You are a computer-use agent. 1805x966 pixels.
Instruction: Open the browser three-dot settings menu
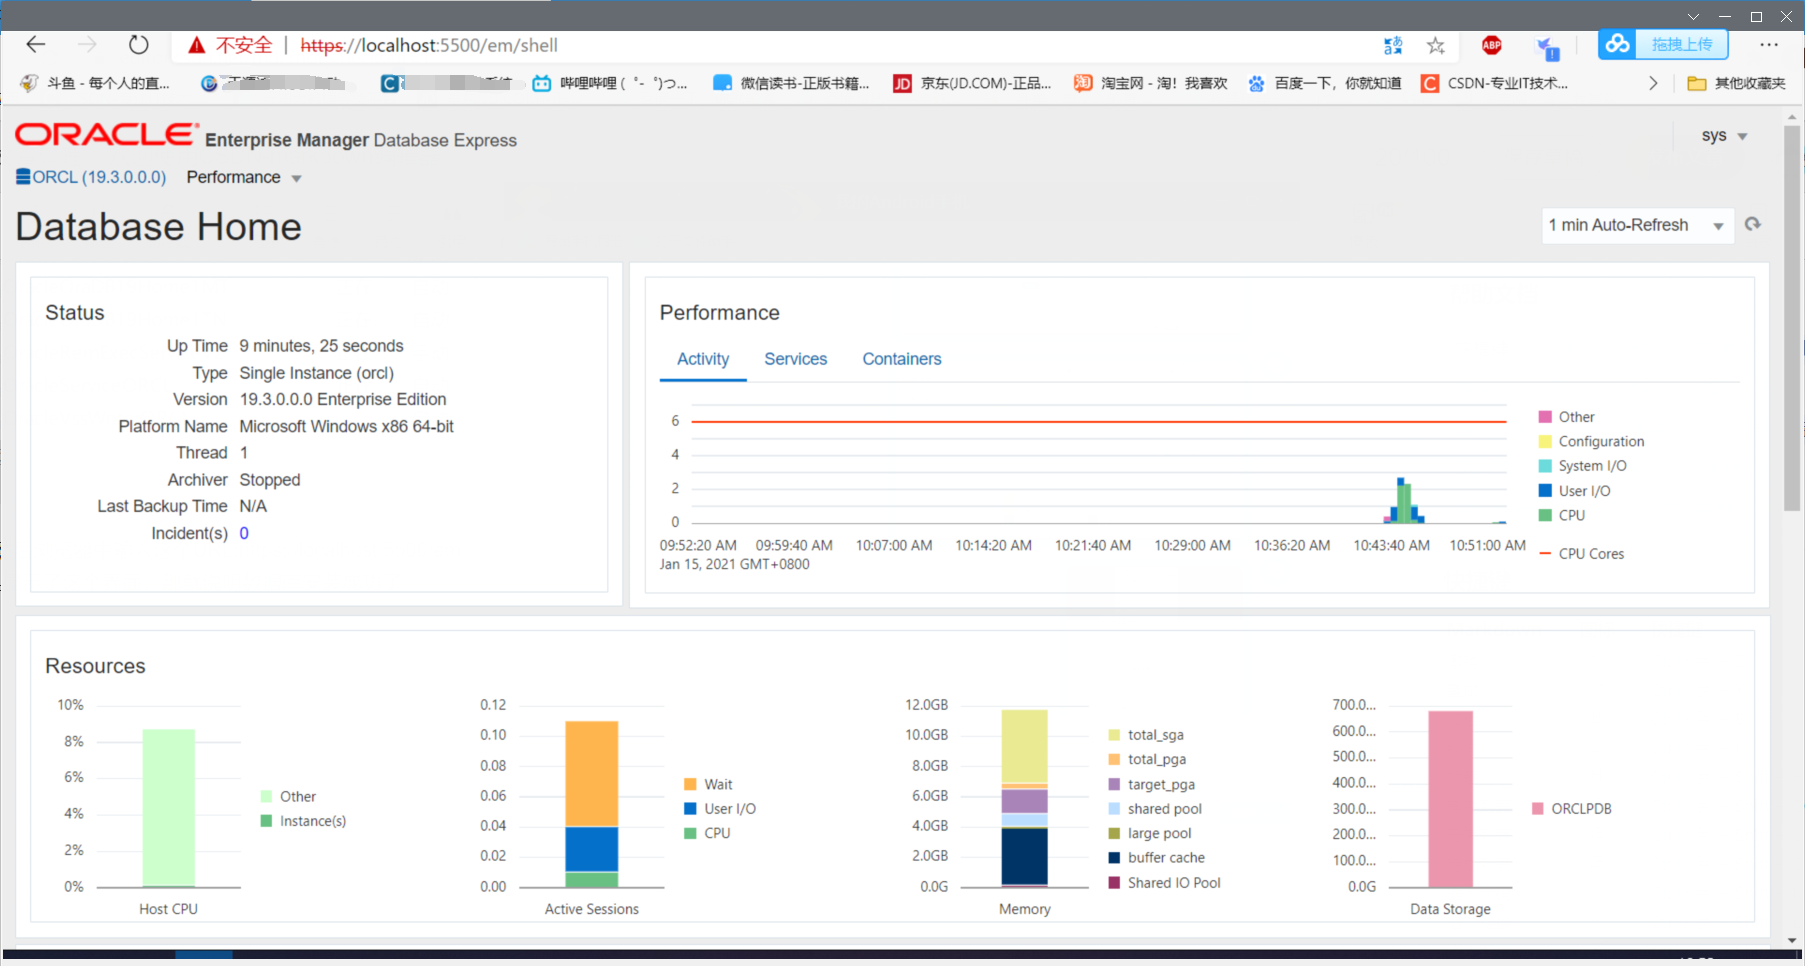pyautogui.click(x=1769, y=45)
